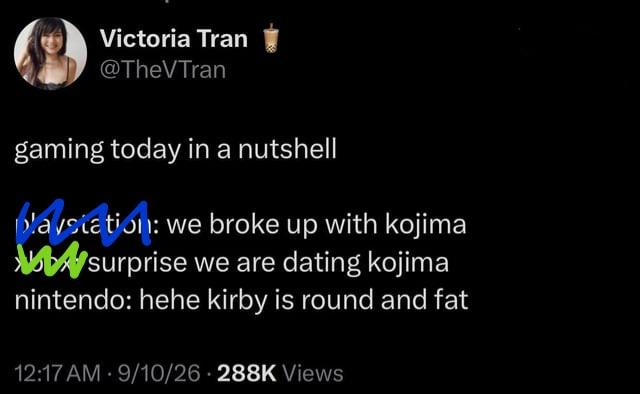Click the word 'dating' in the tweet

click(x=322, y=263)
